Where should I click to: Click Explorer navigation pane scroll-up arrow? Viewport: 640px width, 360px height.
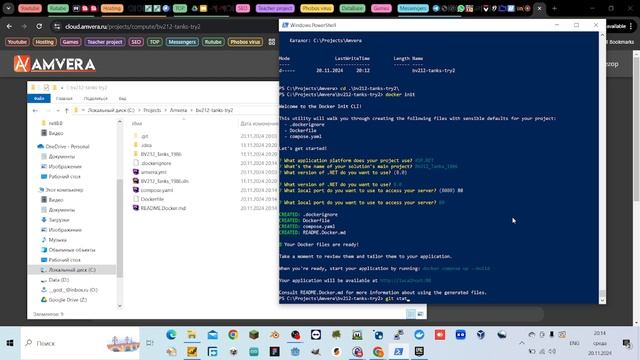click(120, 122)
